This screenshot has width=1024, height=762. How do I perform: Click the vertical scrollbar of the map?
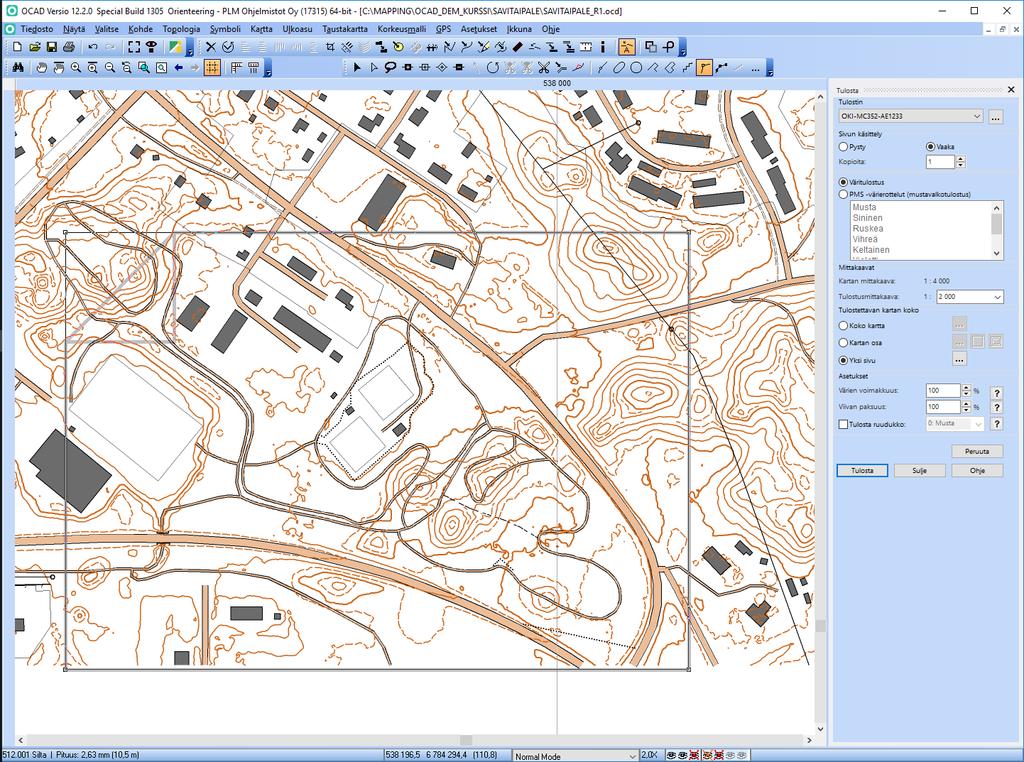pos(821,413)
